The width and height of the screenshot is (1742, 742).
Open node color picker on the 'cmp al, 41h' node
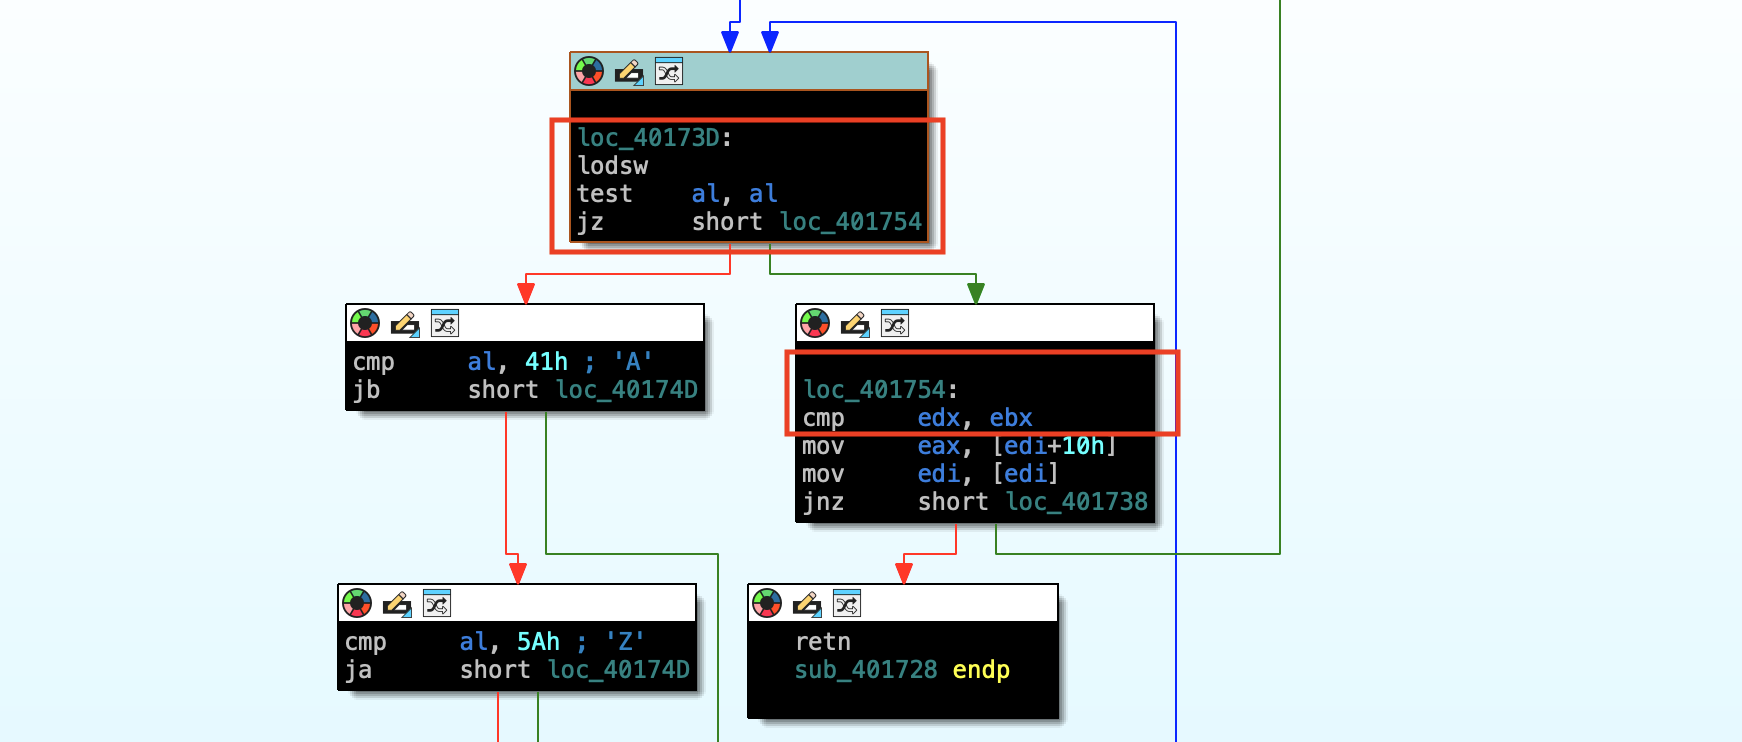[365, 323]
